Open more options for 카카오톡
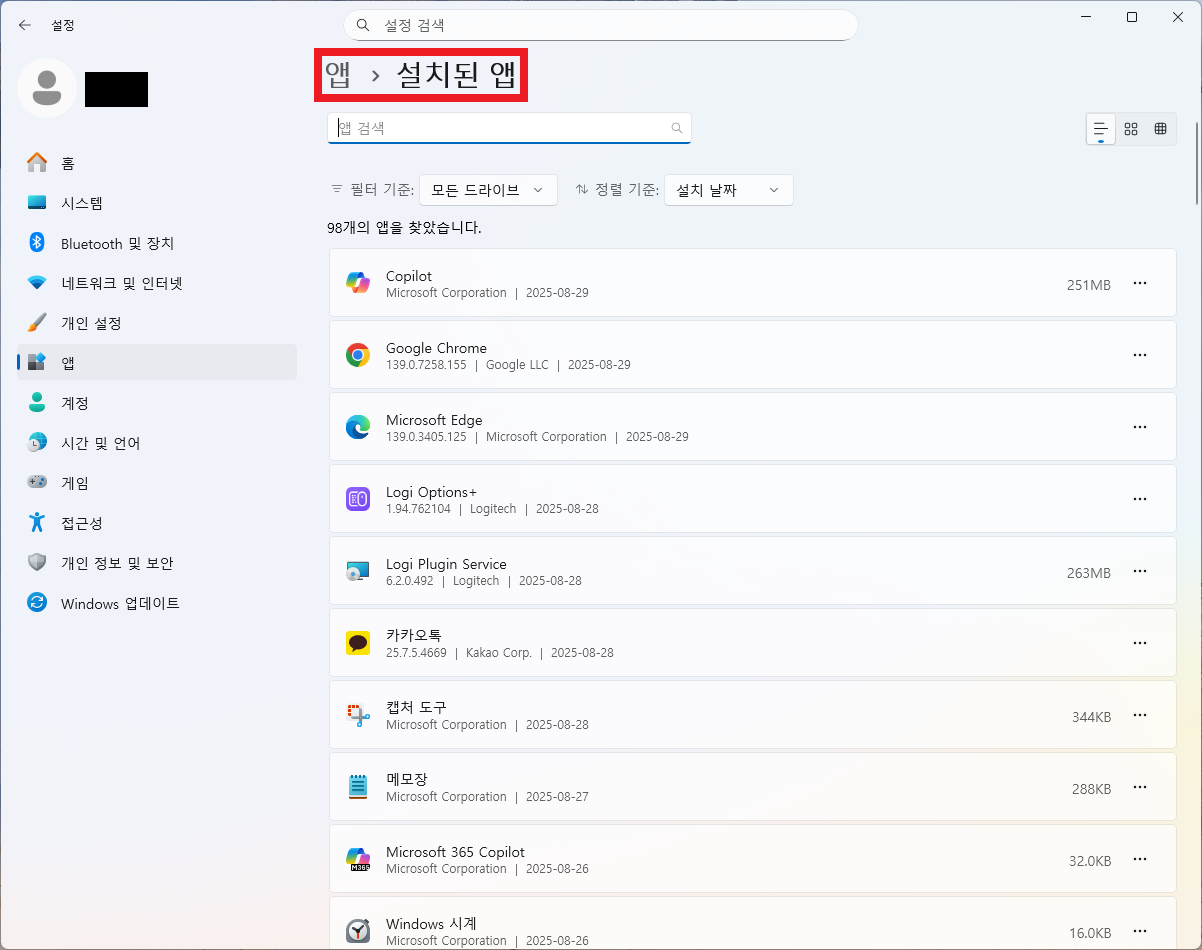The width and height of the screenshot is (1202, 950). [1140, 643]
